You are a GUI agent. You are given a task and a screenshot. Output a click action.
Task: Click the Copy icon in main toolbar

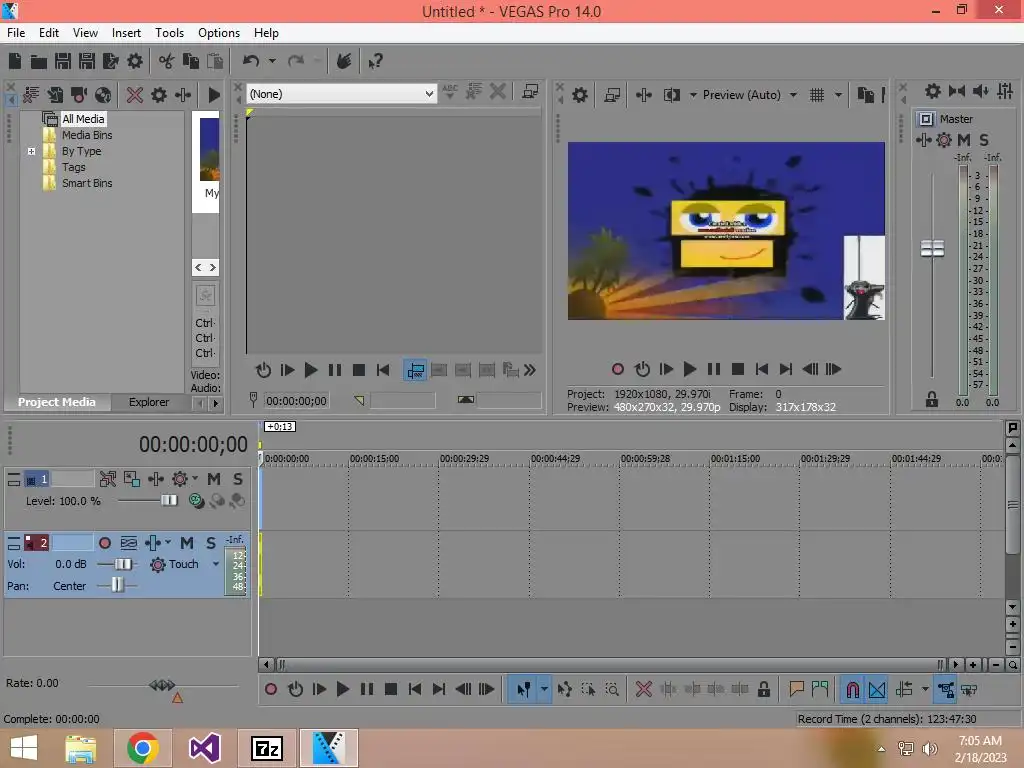tap(191, 61)
